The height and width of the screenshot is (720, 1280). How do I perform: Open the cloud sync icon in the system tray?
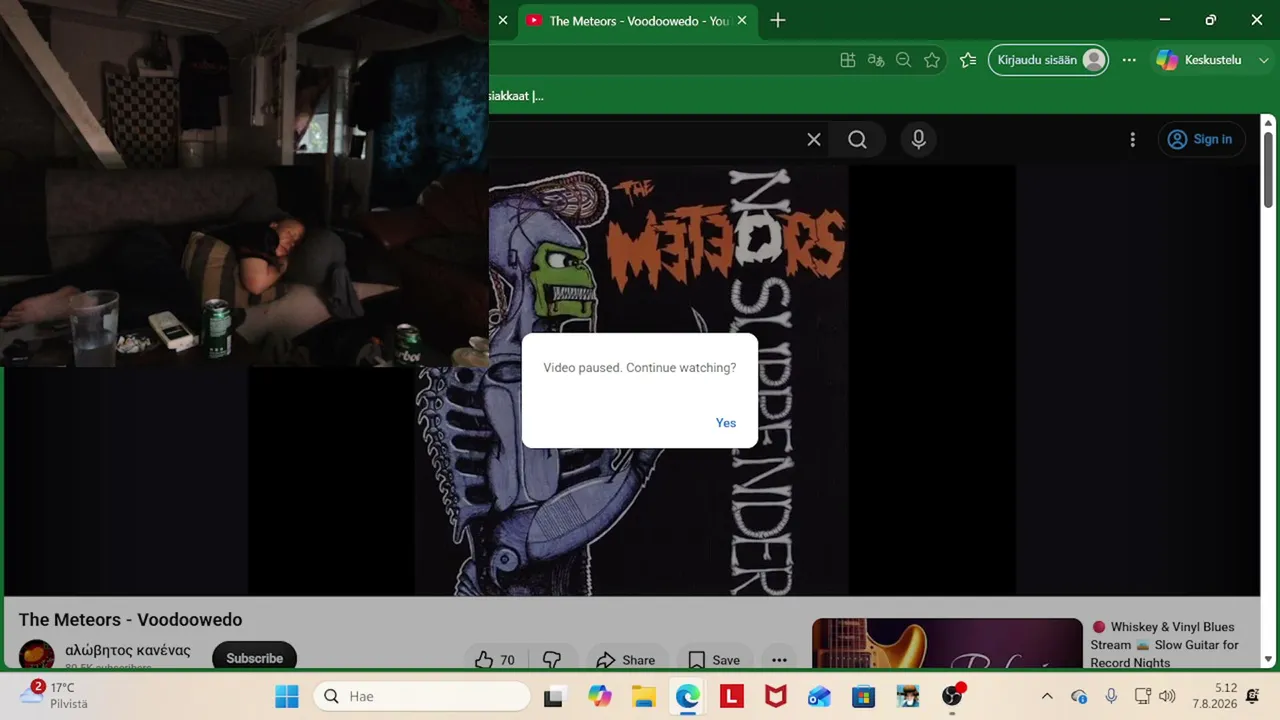(x=1079, y=696)
